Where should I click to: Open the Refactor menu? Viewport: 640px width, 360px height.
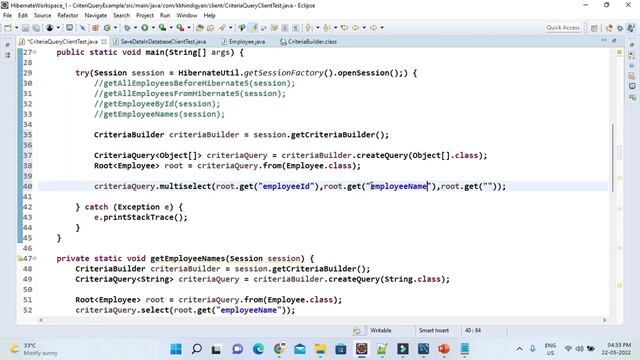[x=68, y=16]
